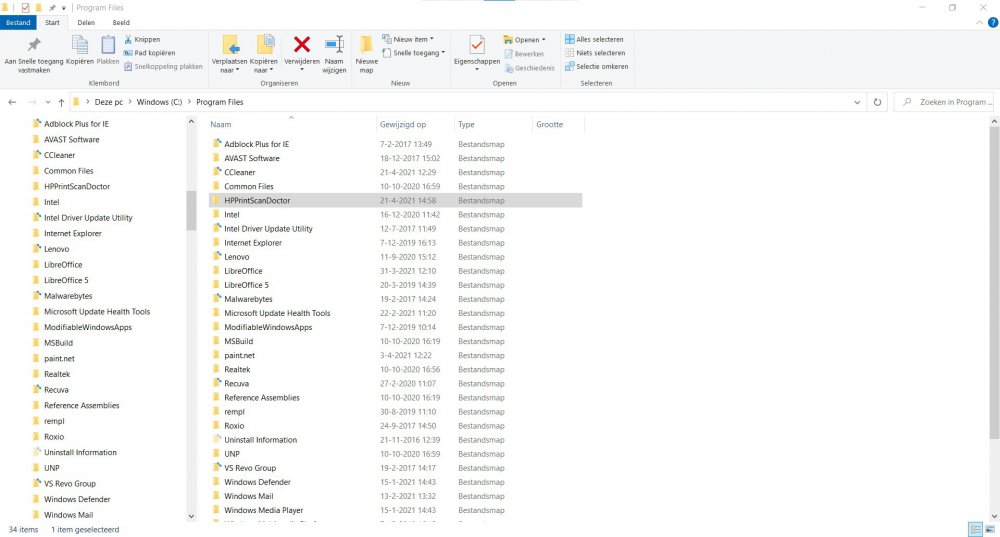The height and width of the screenshot is (537, 1000).
Task: Expand the address bar history dropdown
Action: tap(858, 102)
